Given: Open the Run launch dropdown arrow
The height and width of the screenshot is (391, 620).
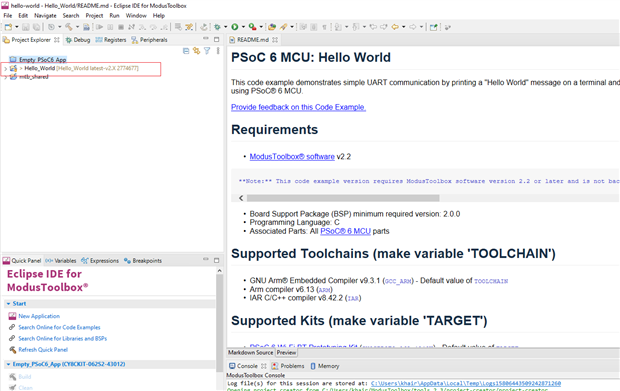Looking at the screenshot, I should point(243,27).
